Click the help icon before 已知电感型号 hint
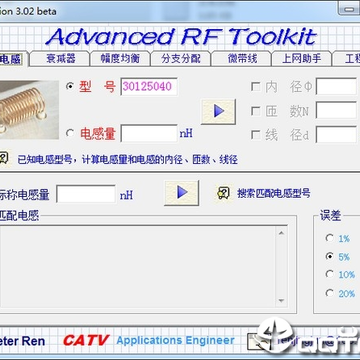 click(3, 158)
